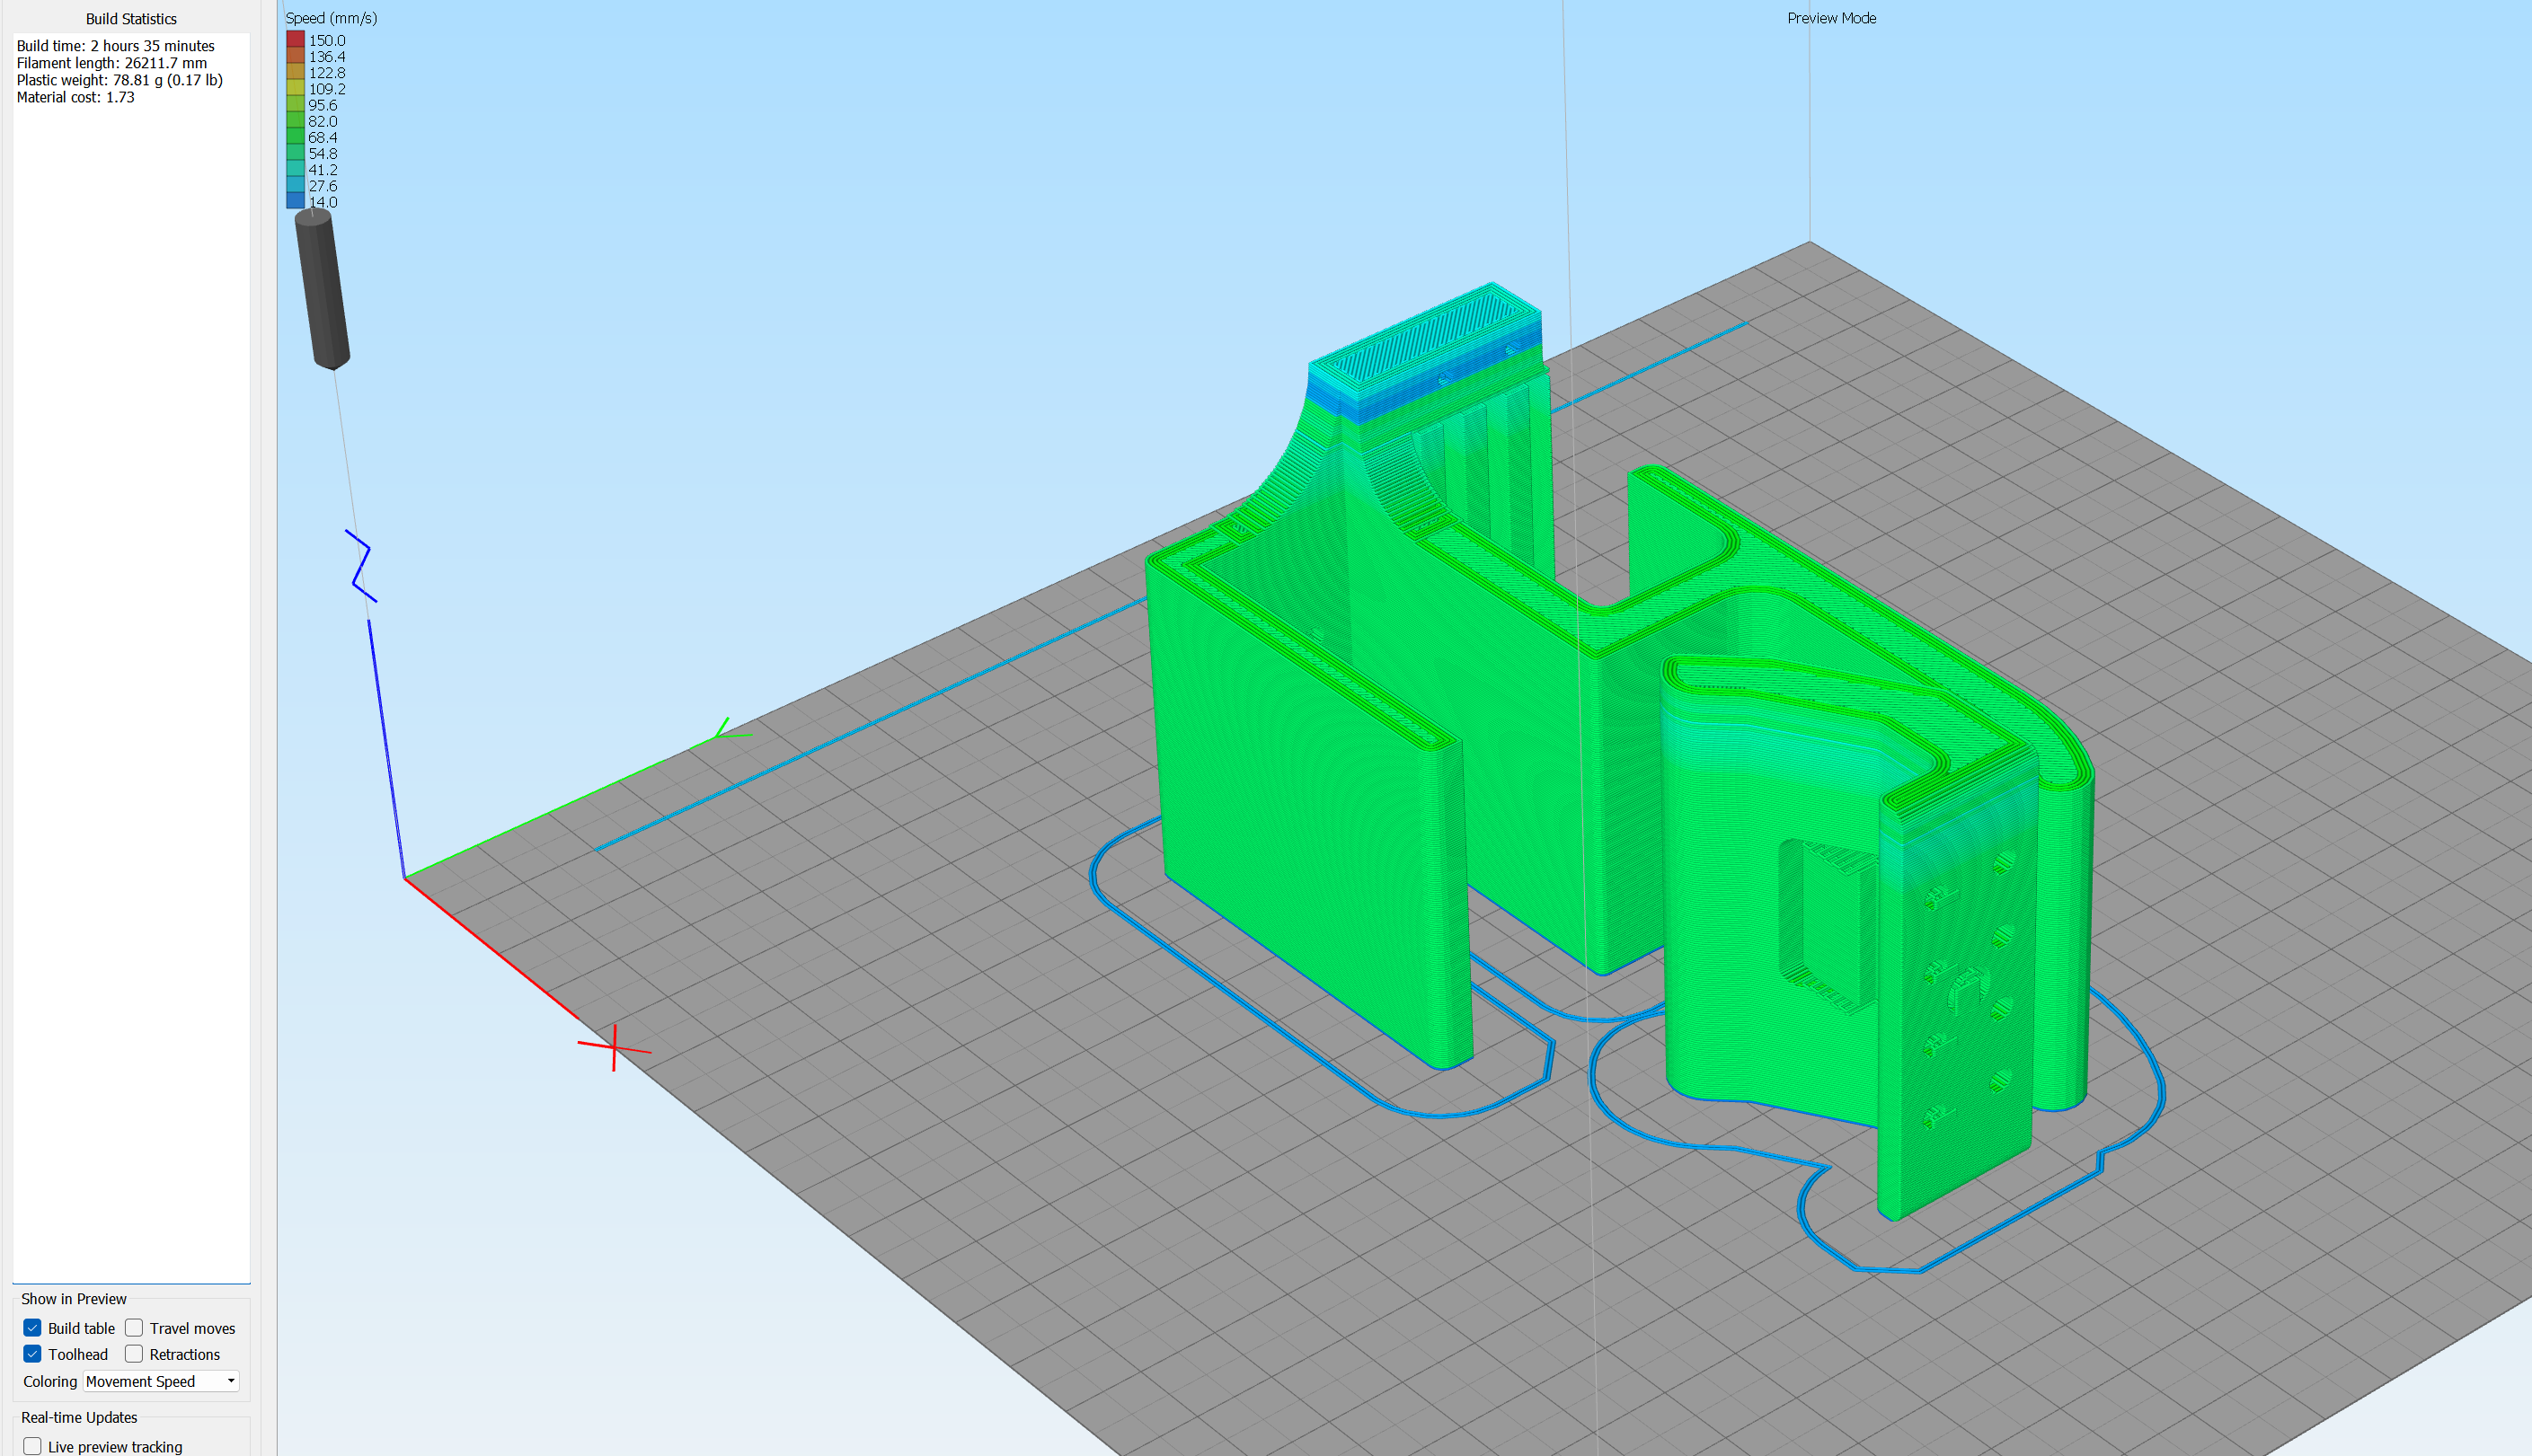The height and width of the screenshot is (1456, 2532).
Task: Click the blue 14.0 speed legend swatch
Action: point(295,201)
